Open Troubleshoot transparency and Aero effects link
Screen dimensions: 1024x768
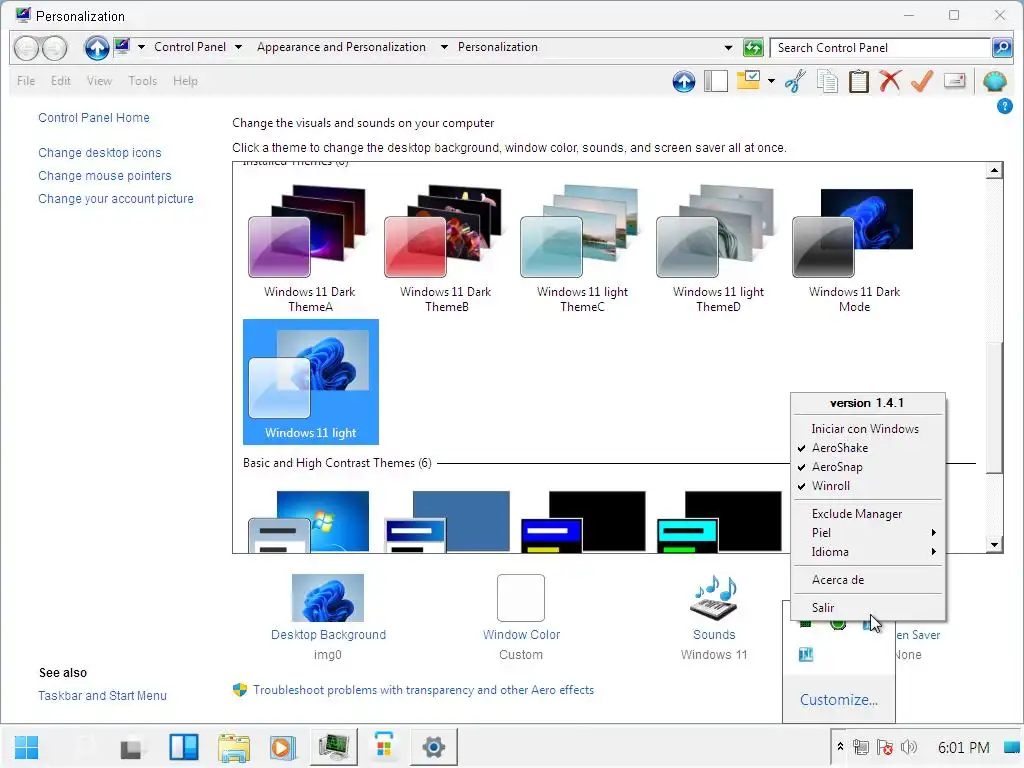click(423, 690)
